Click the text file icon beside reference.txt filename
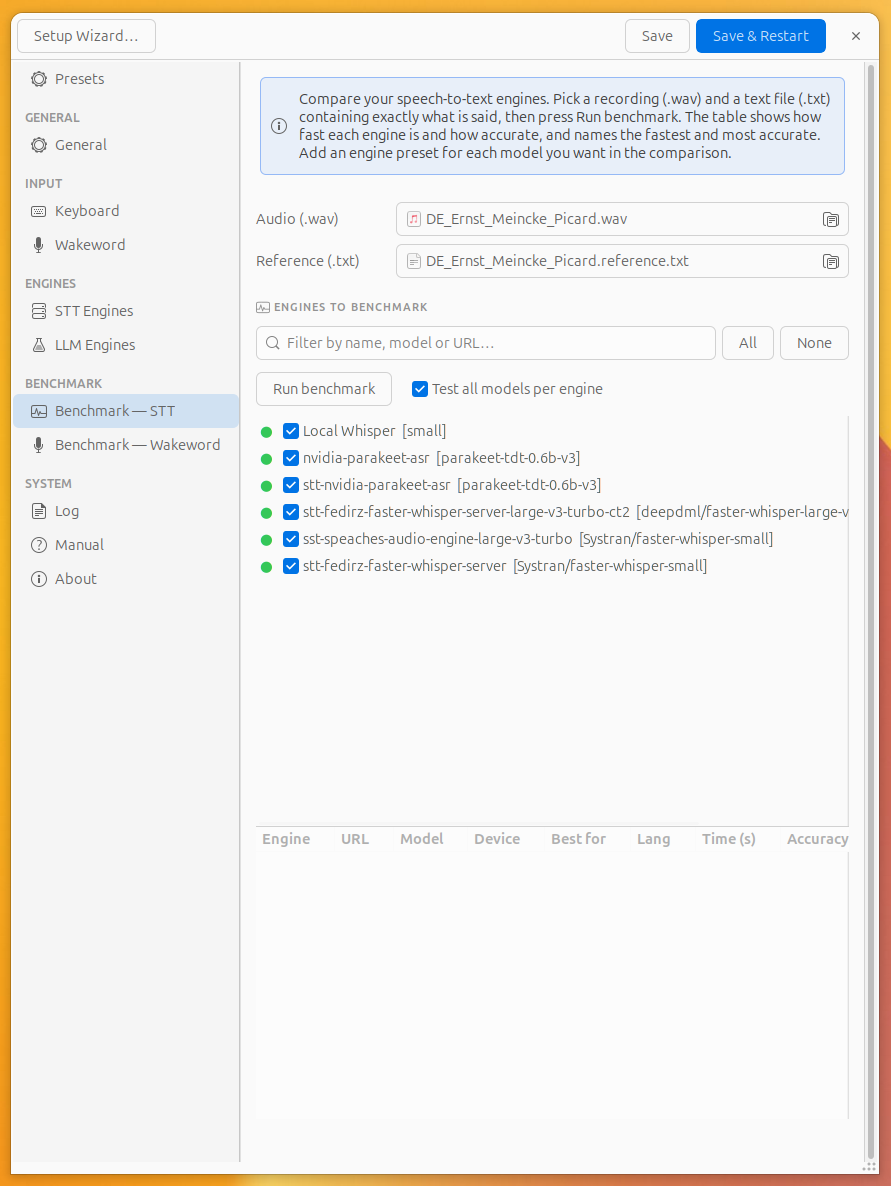The width and height of the screenshot is (891, 1186). click(414, 261)
